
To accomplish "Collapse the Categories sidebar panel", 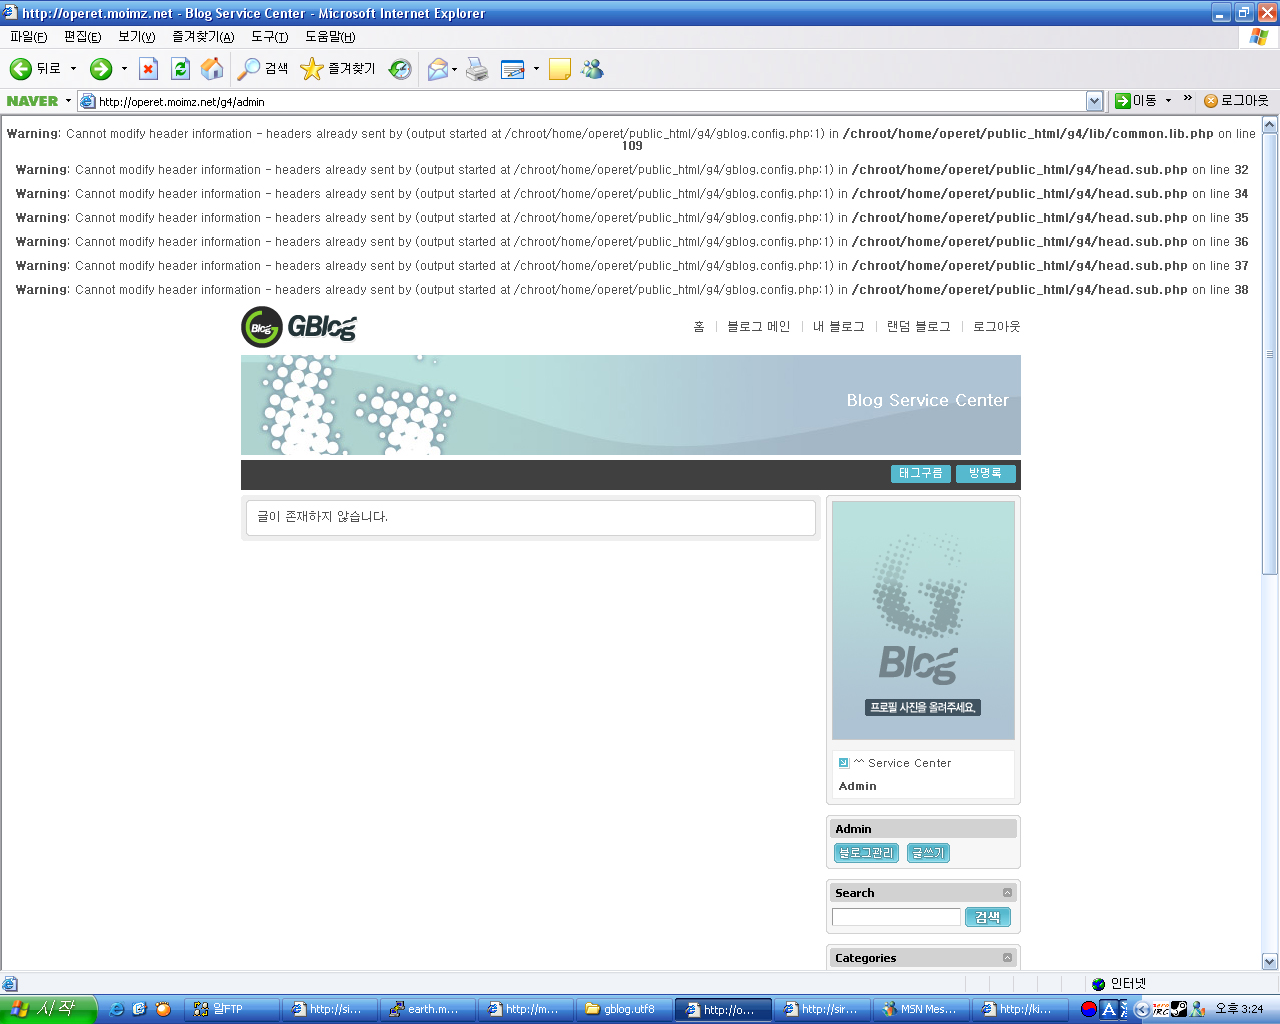I will coord(1007,958).
